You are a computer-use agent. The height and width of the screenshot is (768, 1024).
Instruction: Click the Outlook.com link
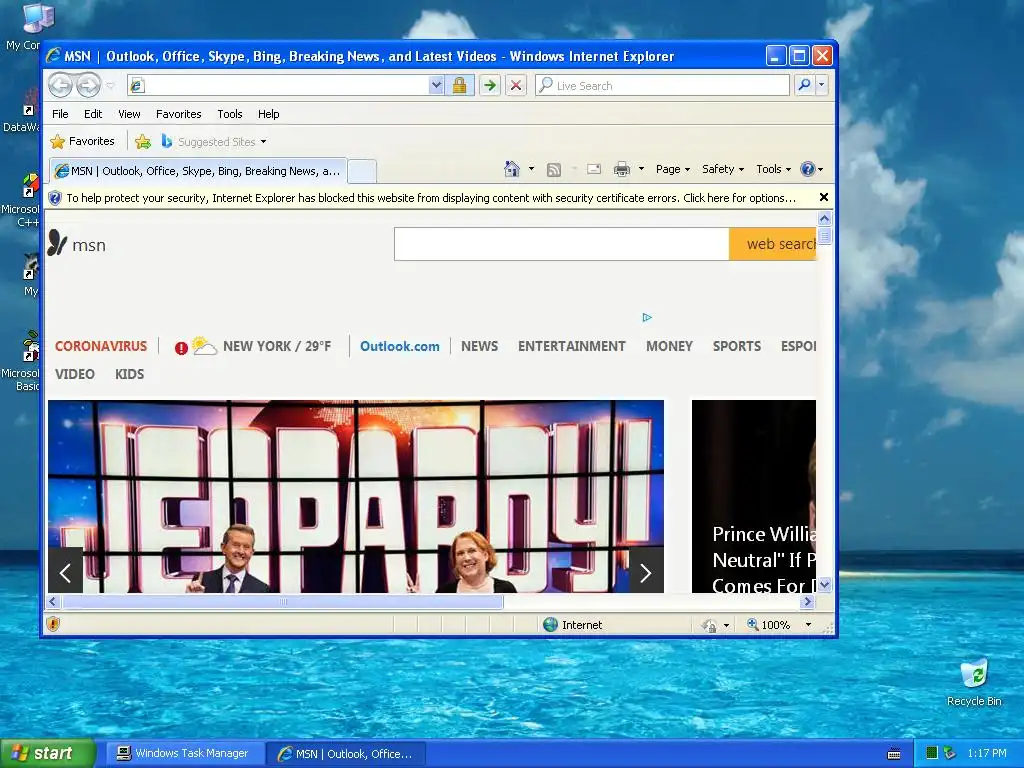click(400, 346)
